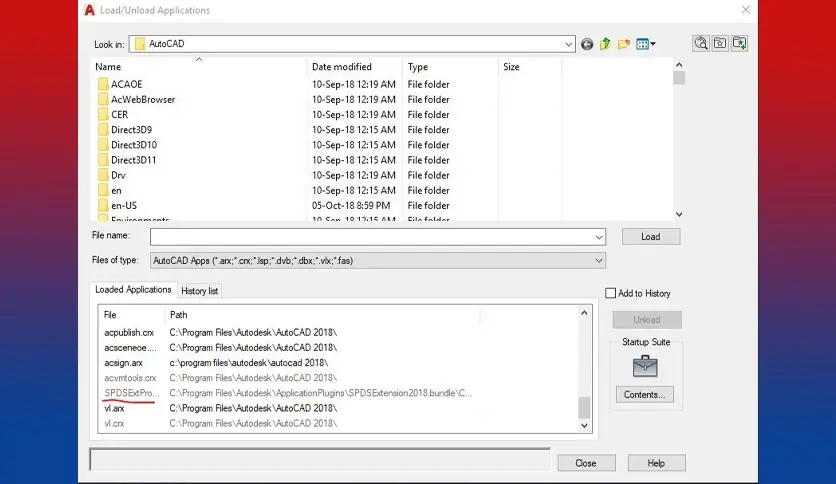
Task: Select acsign.arx in loaded applications
Action: point(124,363)
